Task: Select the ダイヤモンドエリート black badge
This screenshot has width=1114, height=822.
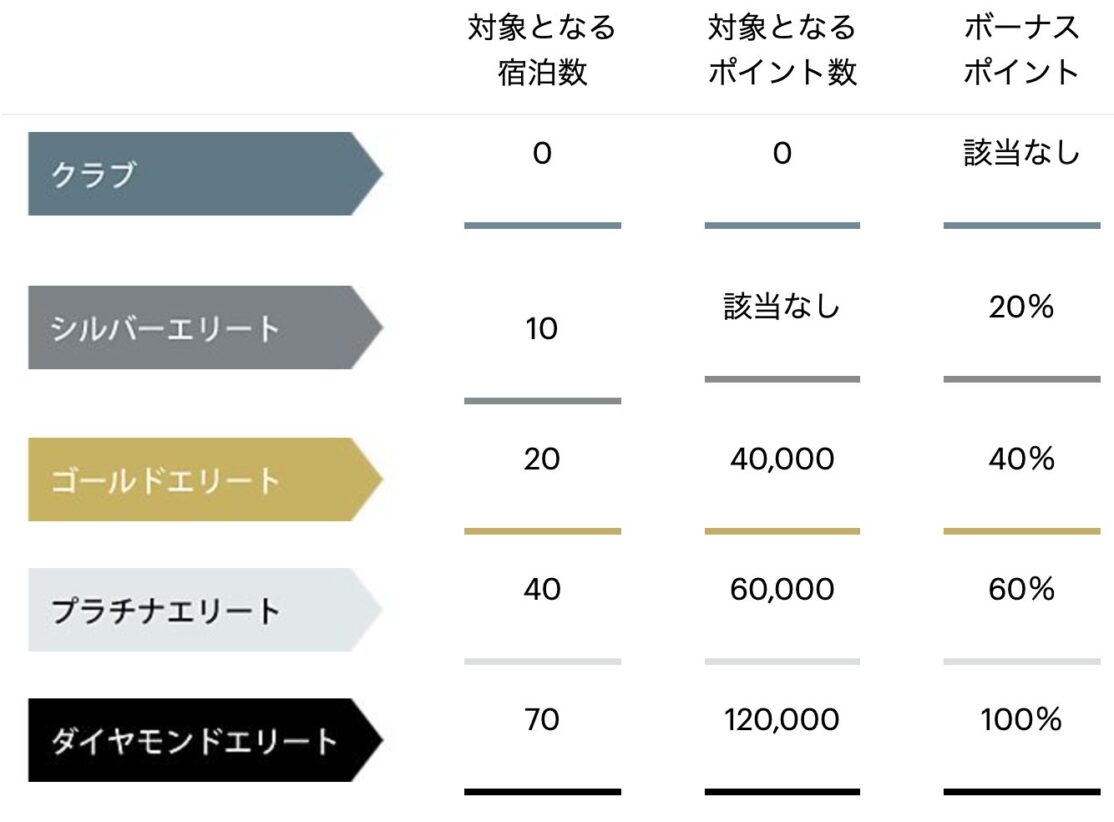Action: pos(205,740)
